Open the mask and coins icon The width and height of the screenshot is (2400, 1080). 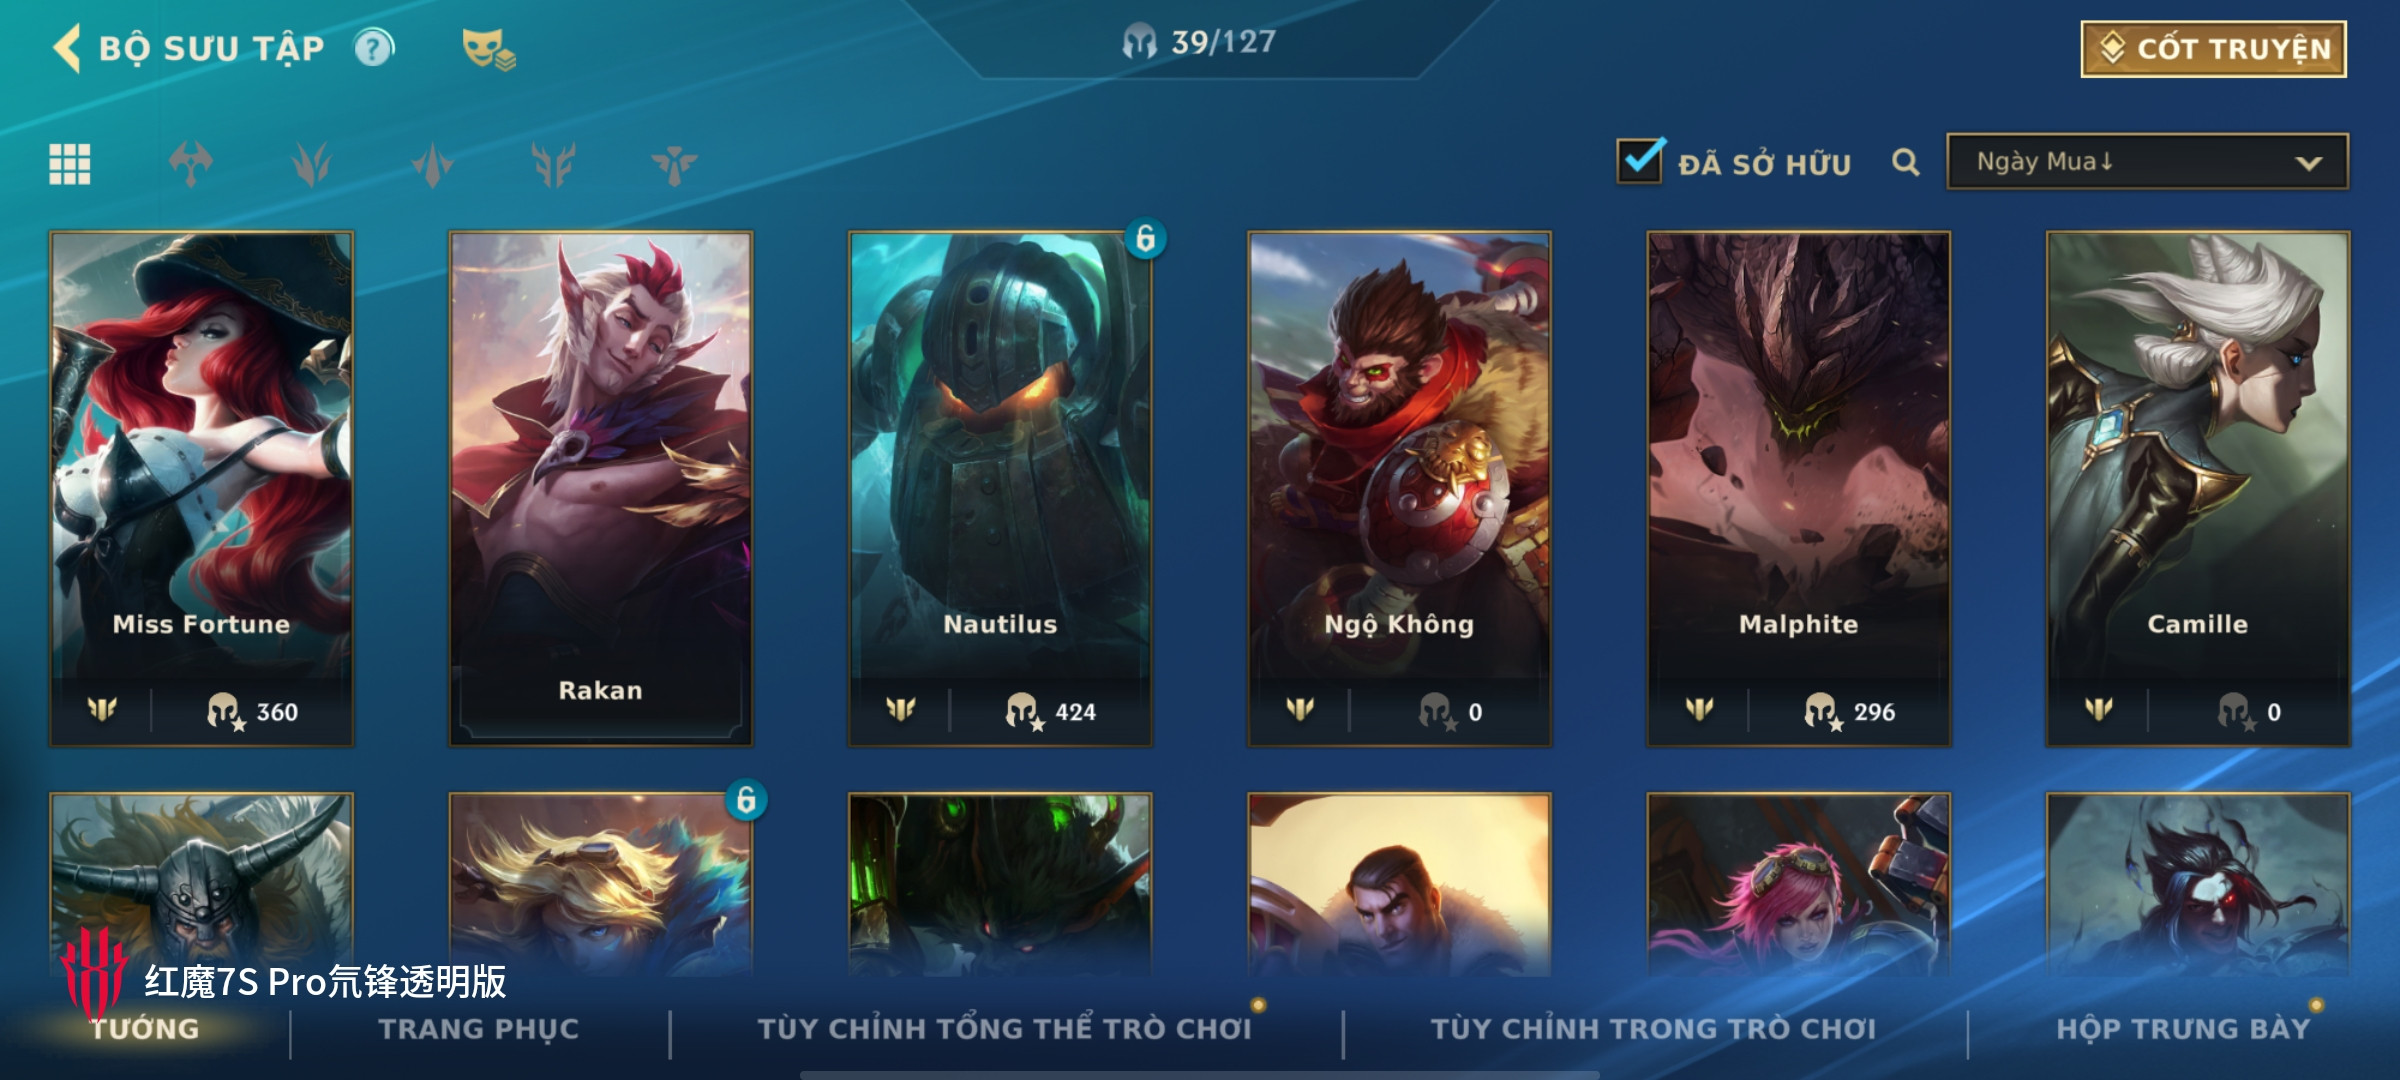488,49
